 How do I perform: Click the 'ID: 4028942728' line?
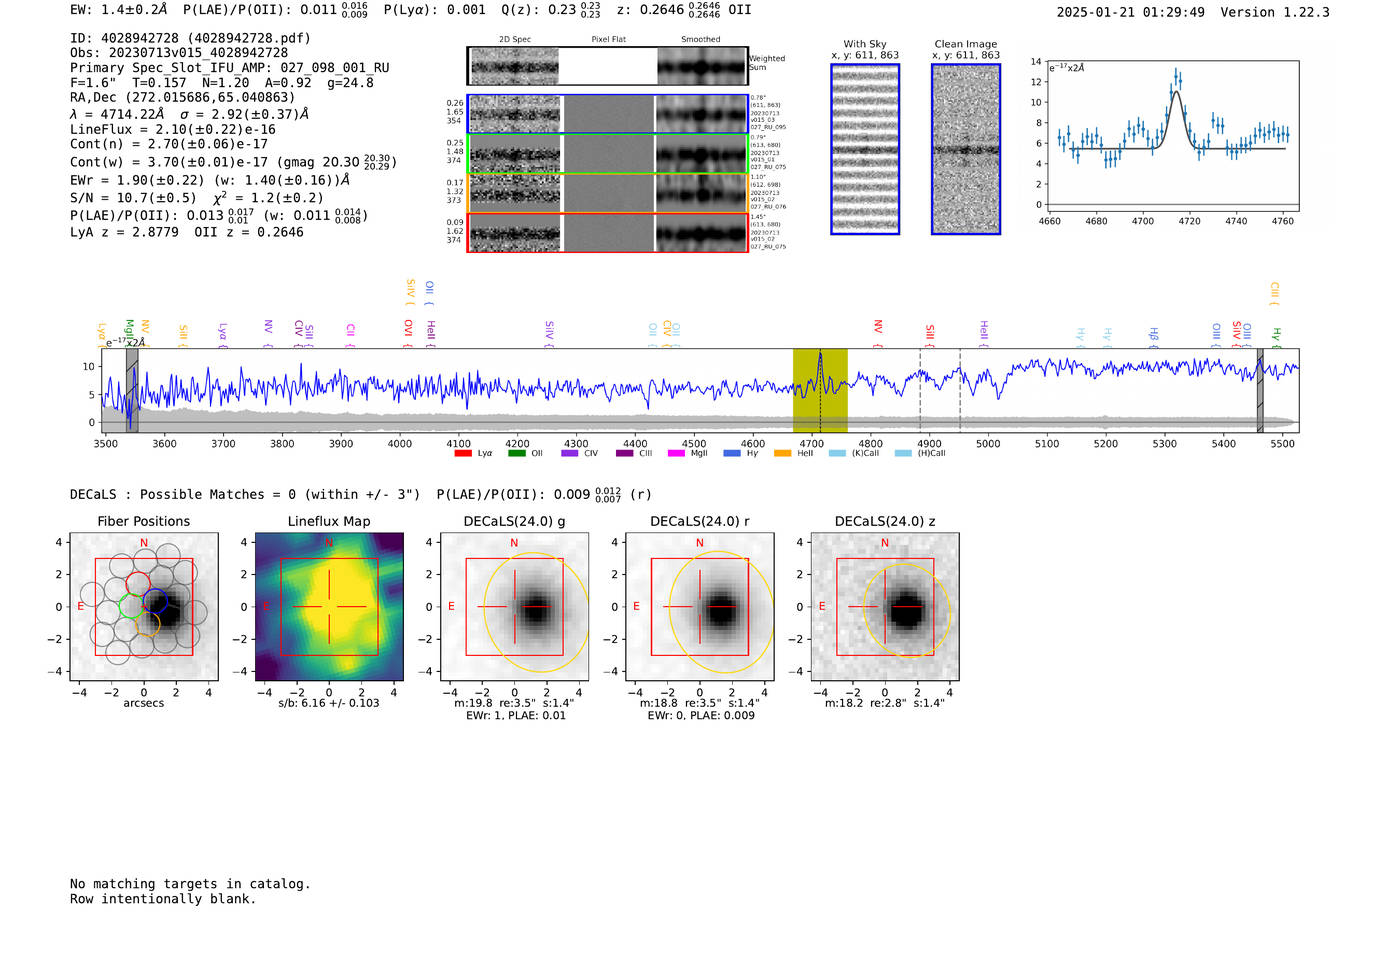click(x=190, y=38)
